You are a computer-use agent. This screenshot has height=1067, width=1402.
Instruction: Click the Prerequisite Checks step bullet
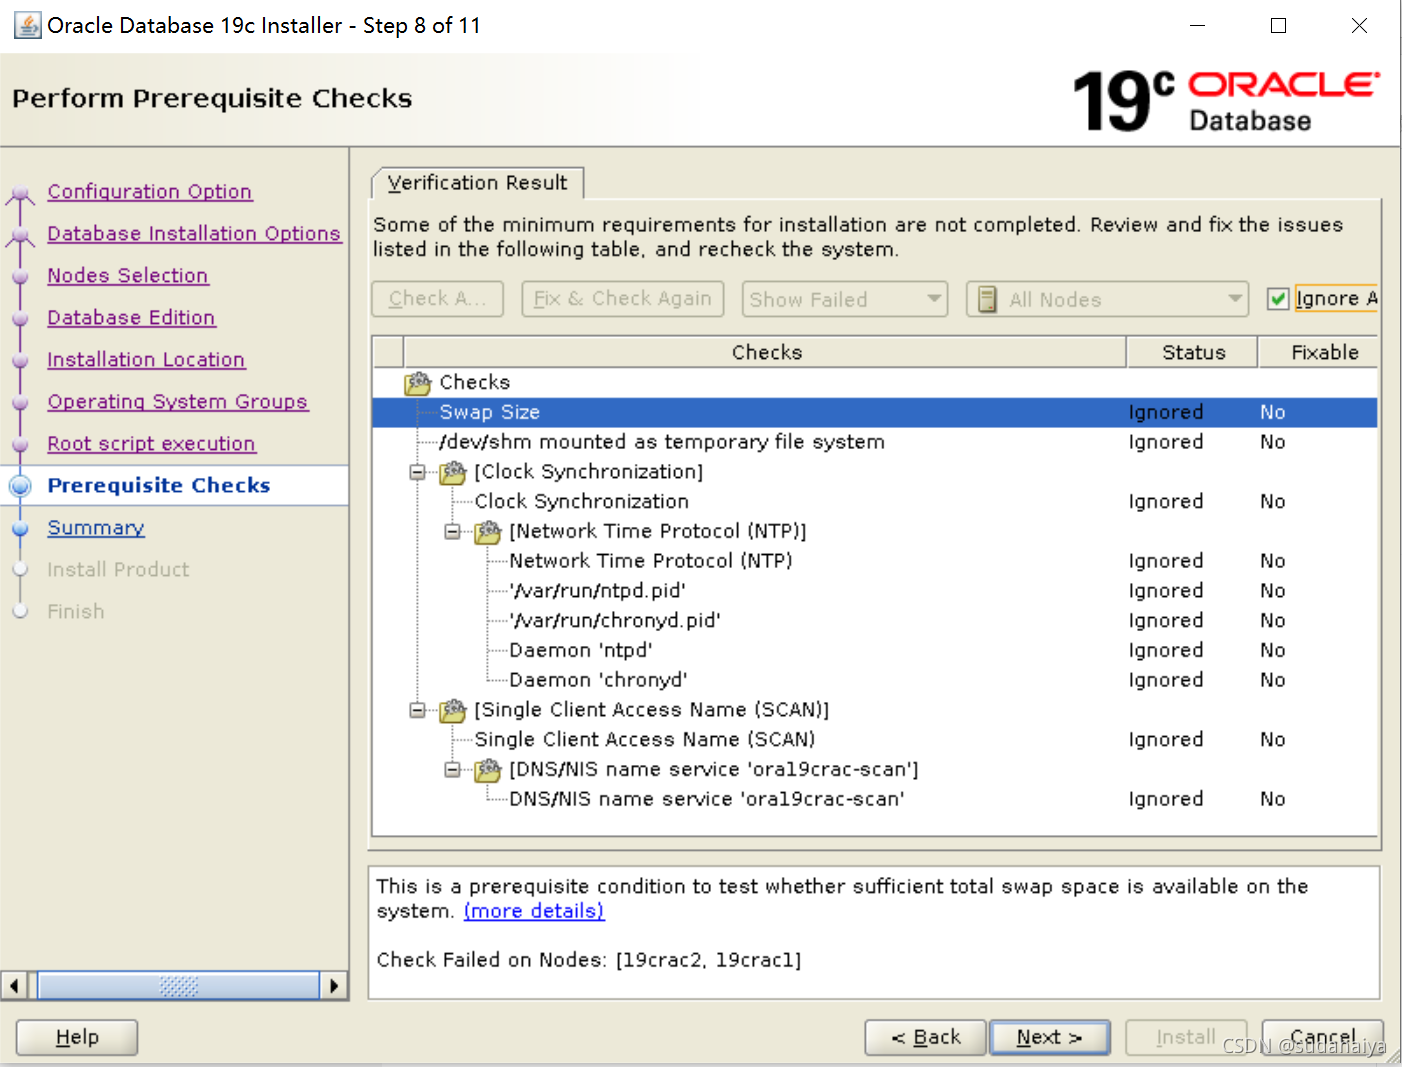[x=20, y=486]
